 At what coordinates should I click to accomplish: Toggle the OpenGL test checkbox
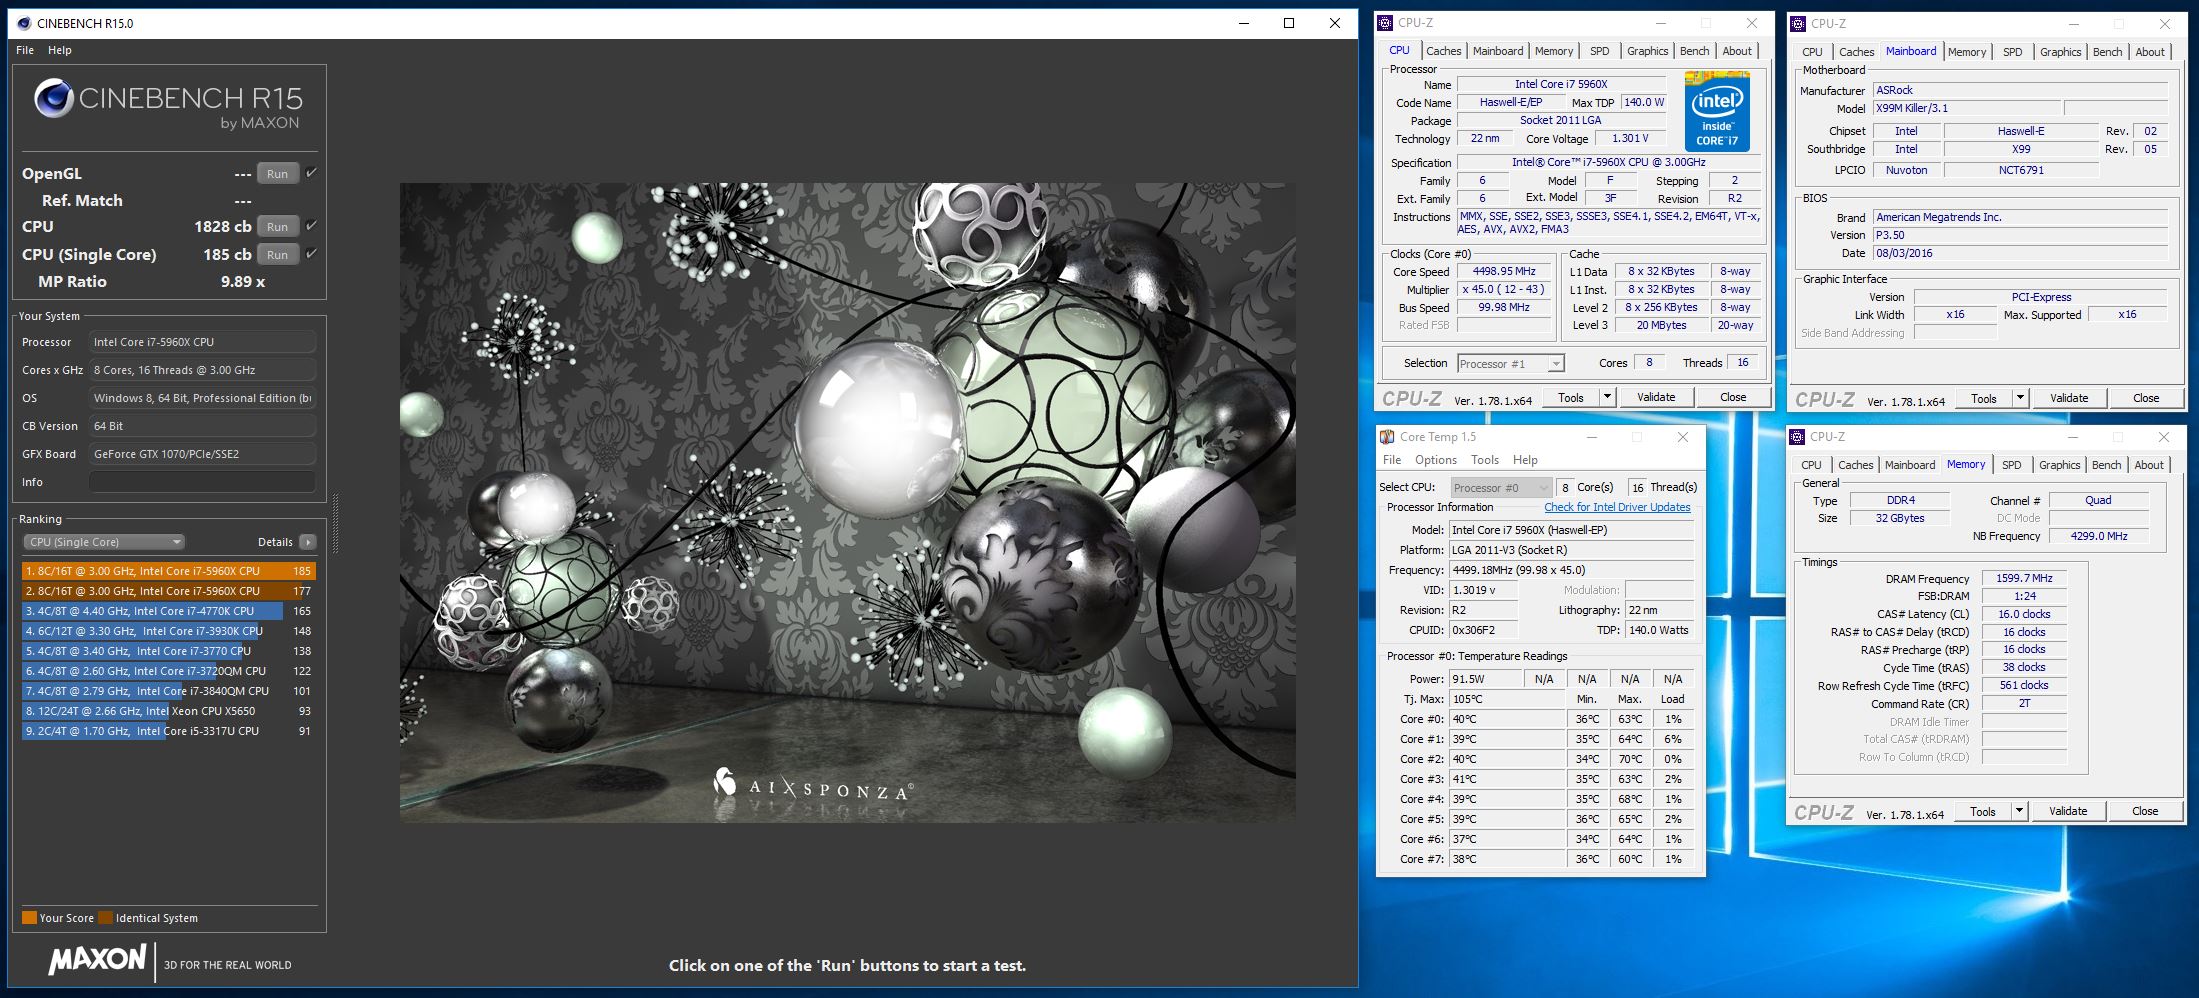[311, 173]
